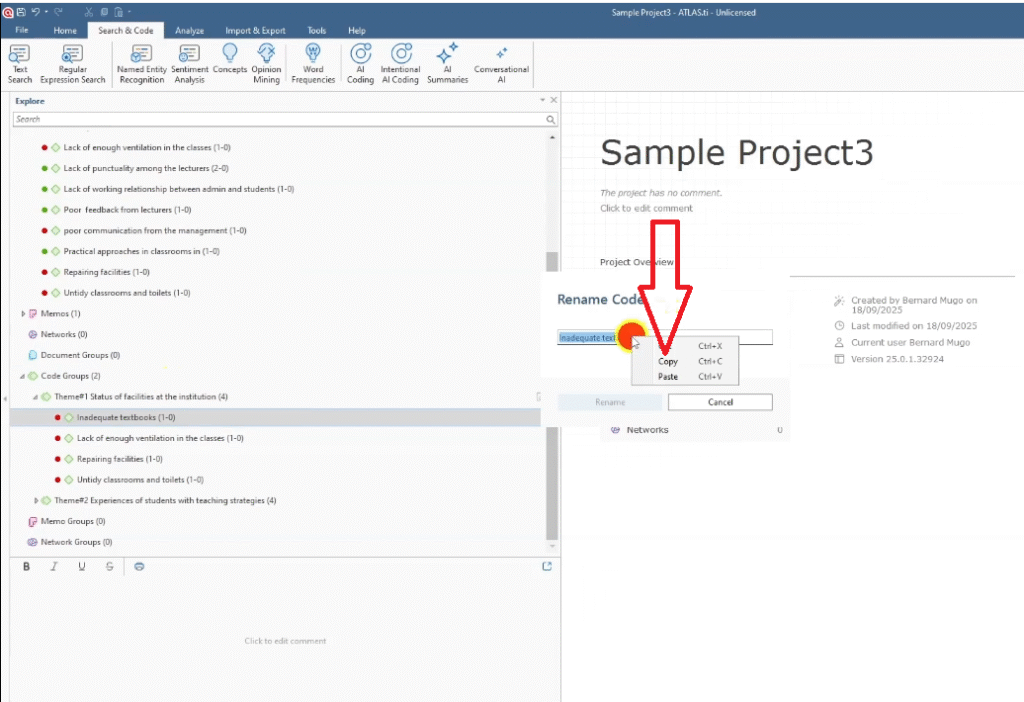Click the Concepts lightbulb icon
The image size is (1024, 702).
point(229,62)
